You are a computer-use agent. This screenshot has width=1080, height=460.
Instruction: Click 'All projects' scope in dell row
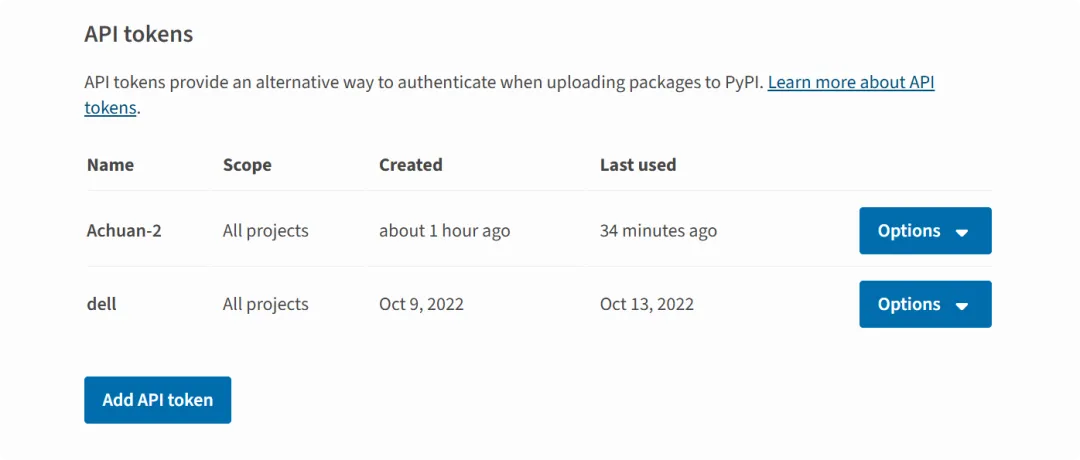tap(265, 304)
